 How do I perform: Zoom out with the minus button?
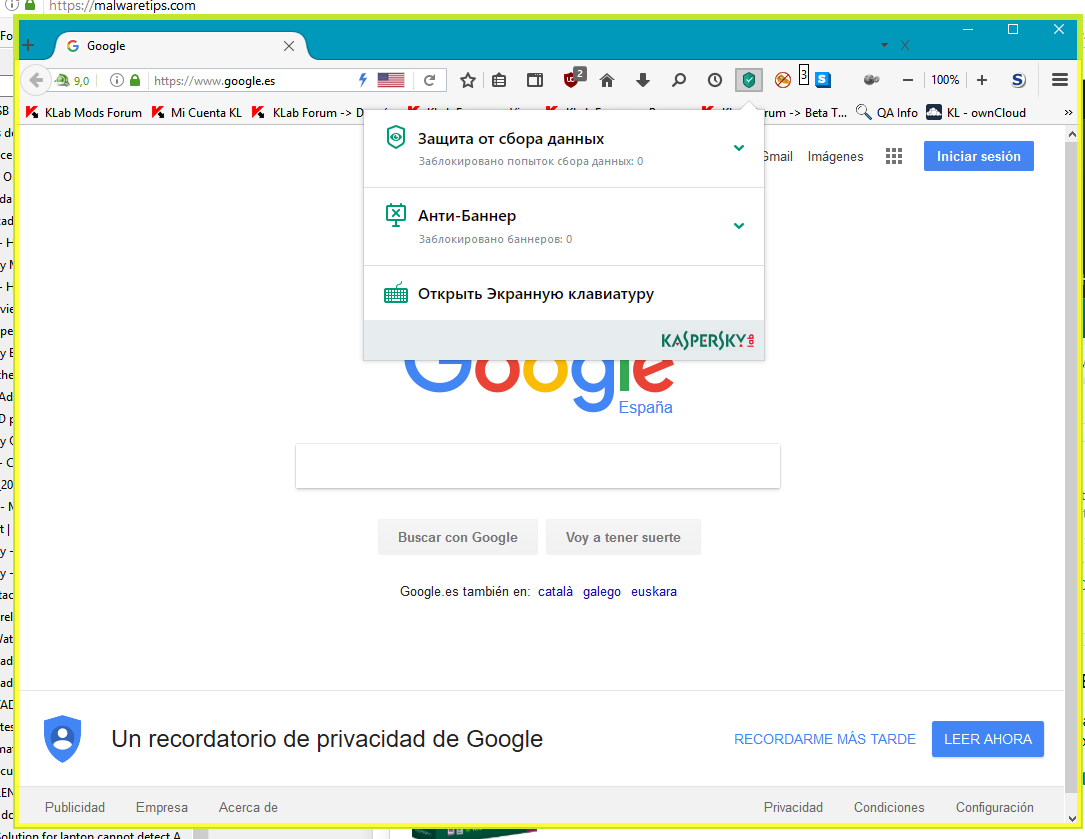tap(908, 80)
